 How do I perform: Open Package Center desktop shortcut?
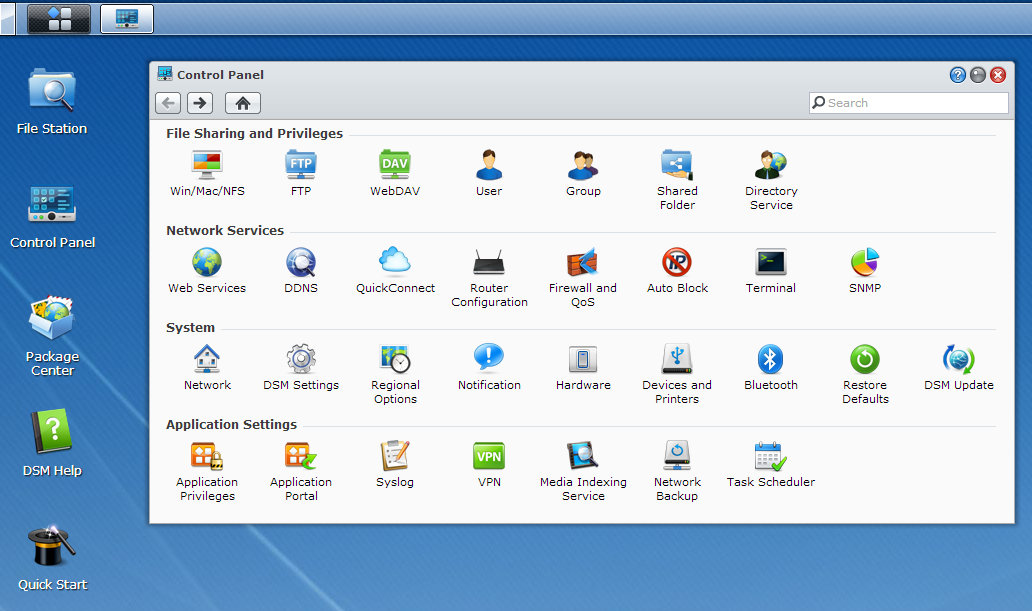click(x=52, y=336)
